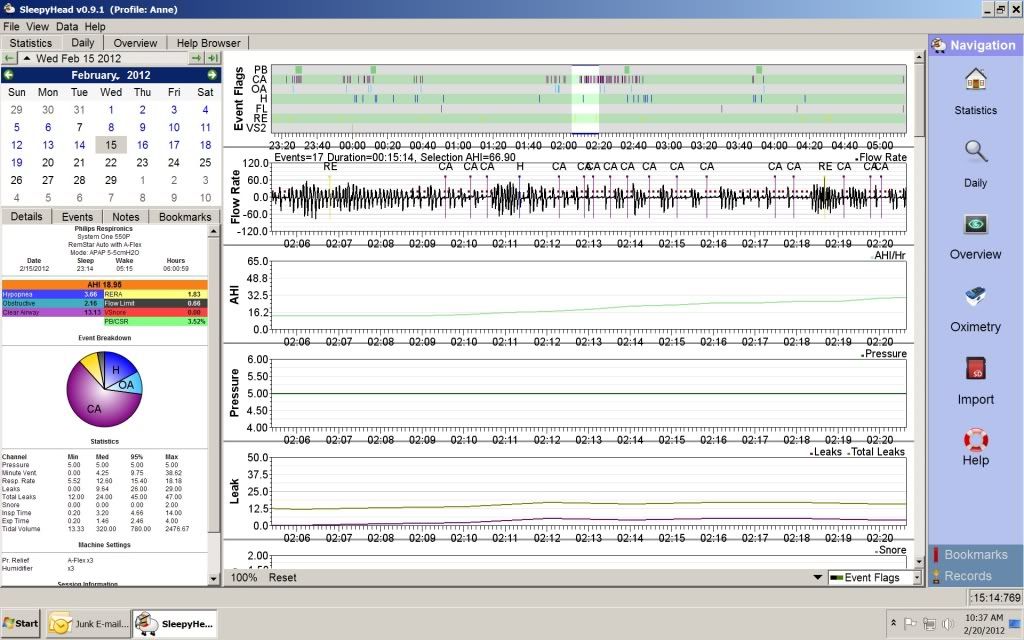
Task: Click the CA slice of the pie chart
Action: [94, 409]
